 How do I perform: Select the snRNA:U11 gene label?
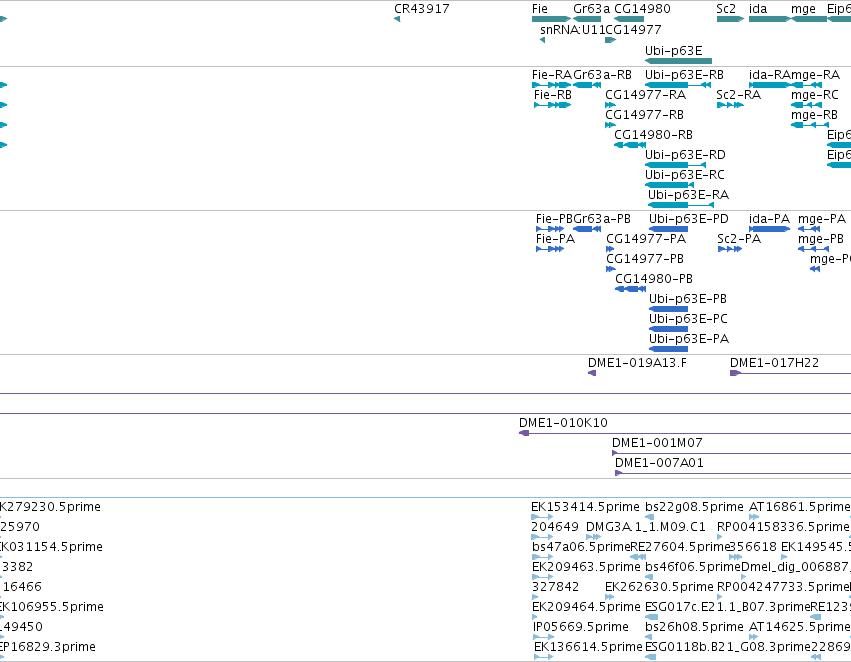[x=573, y=30]
